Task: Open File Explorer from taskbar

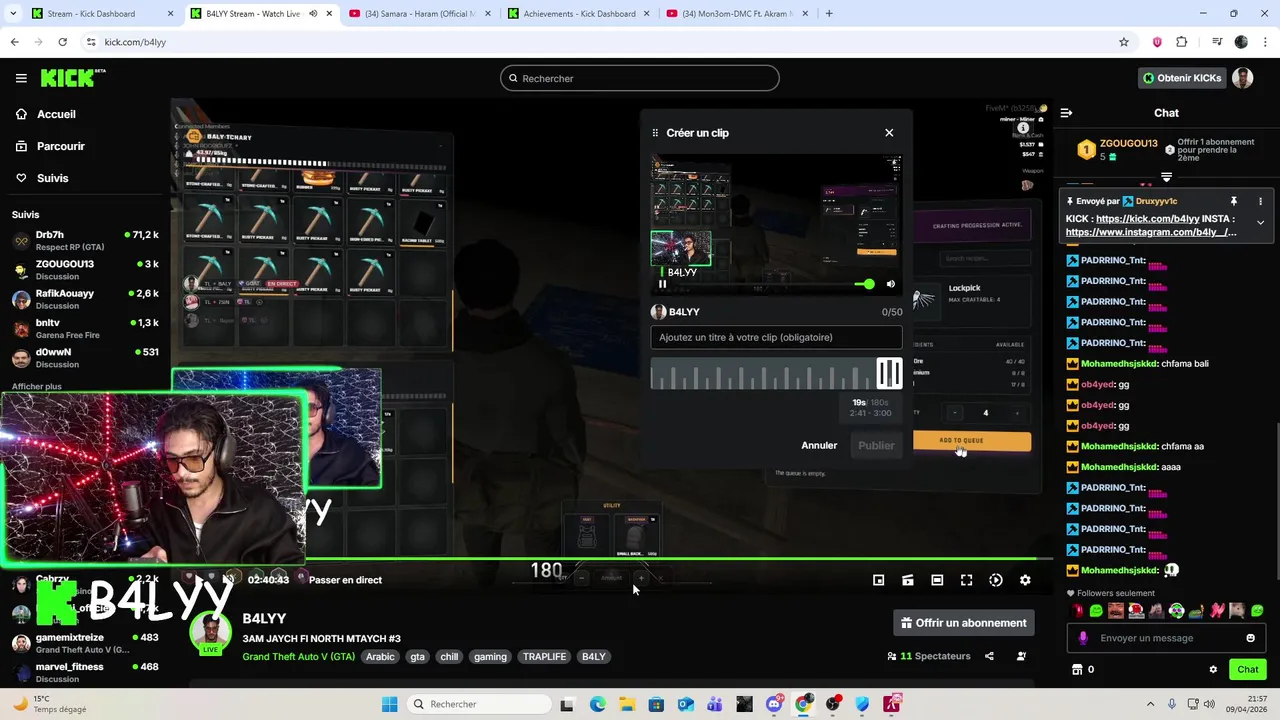Action: [x=627, y=704]
